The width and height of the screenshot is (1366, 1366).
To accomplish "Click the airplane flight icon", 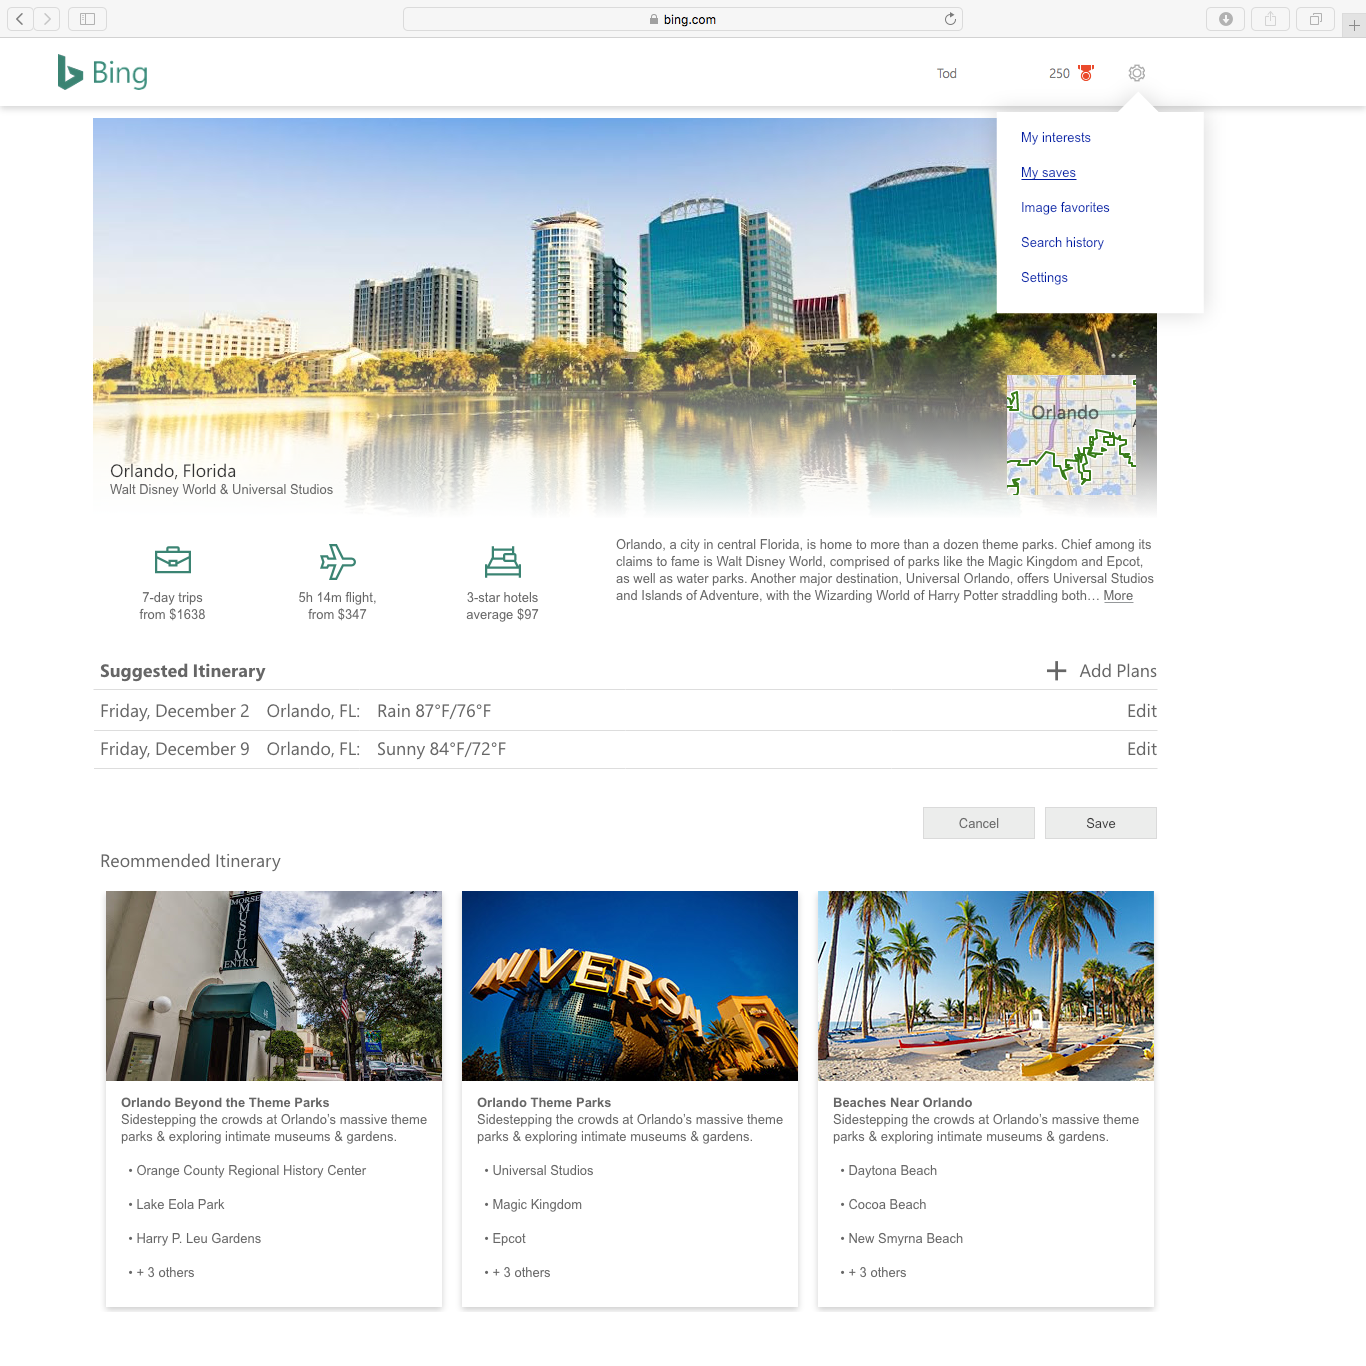I will [338, 561].
